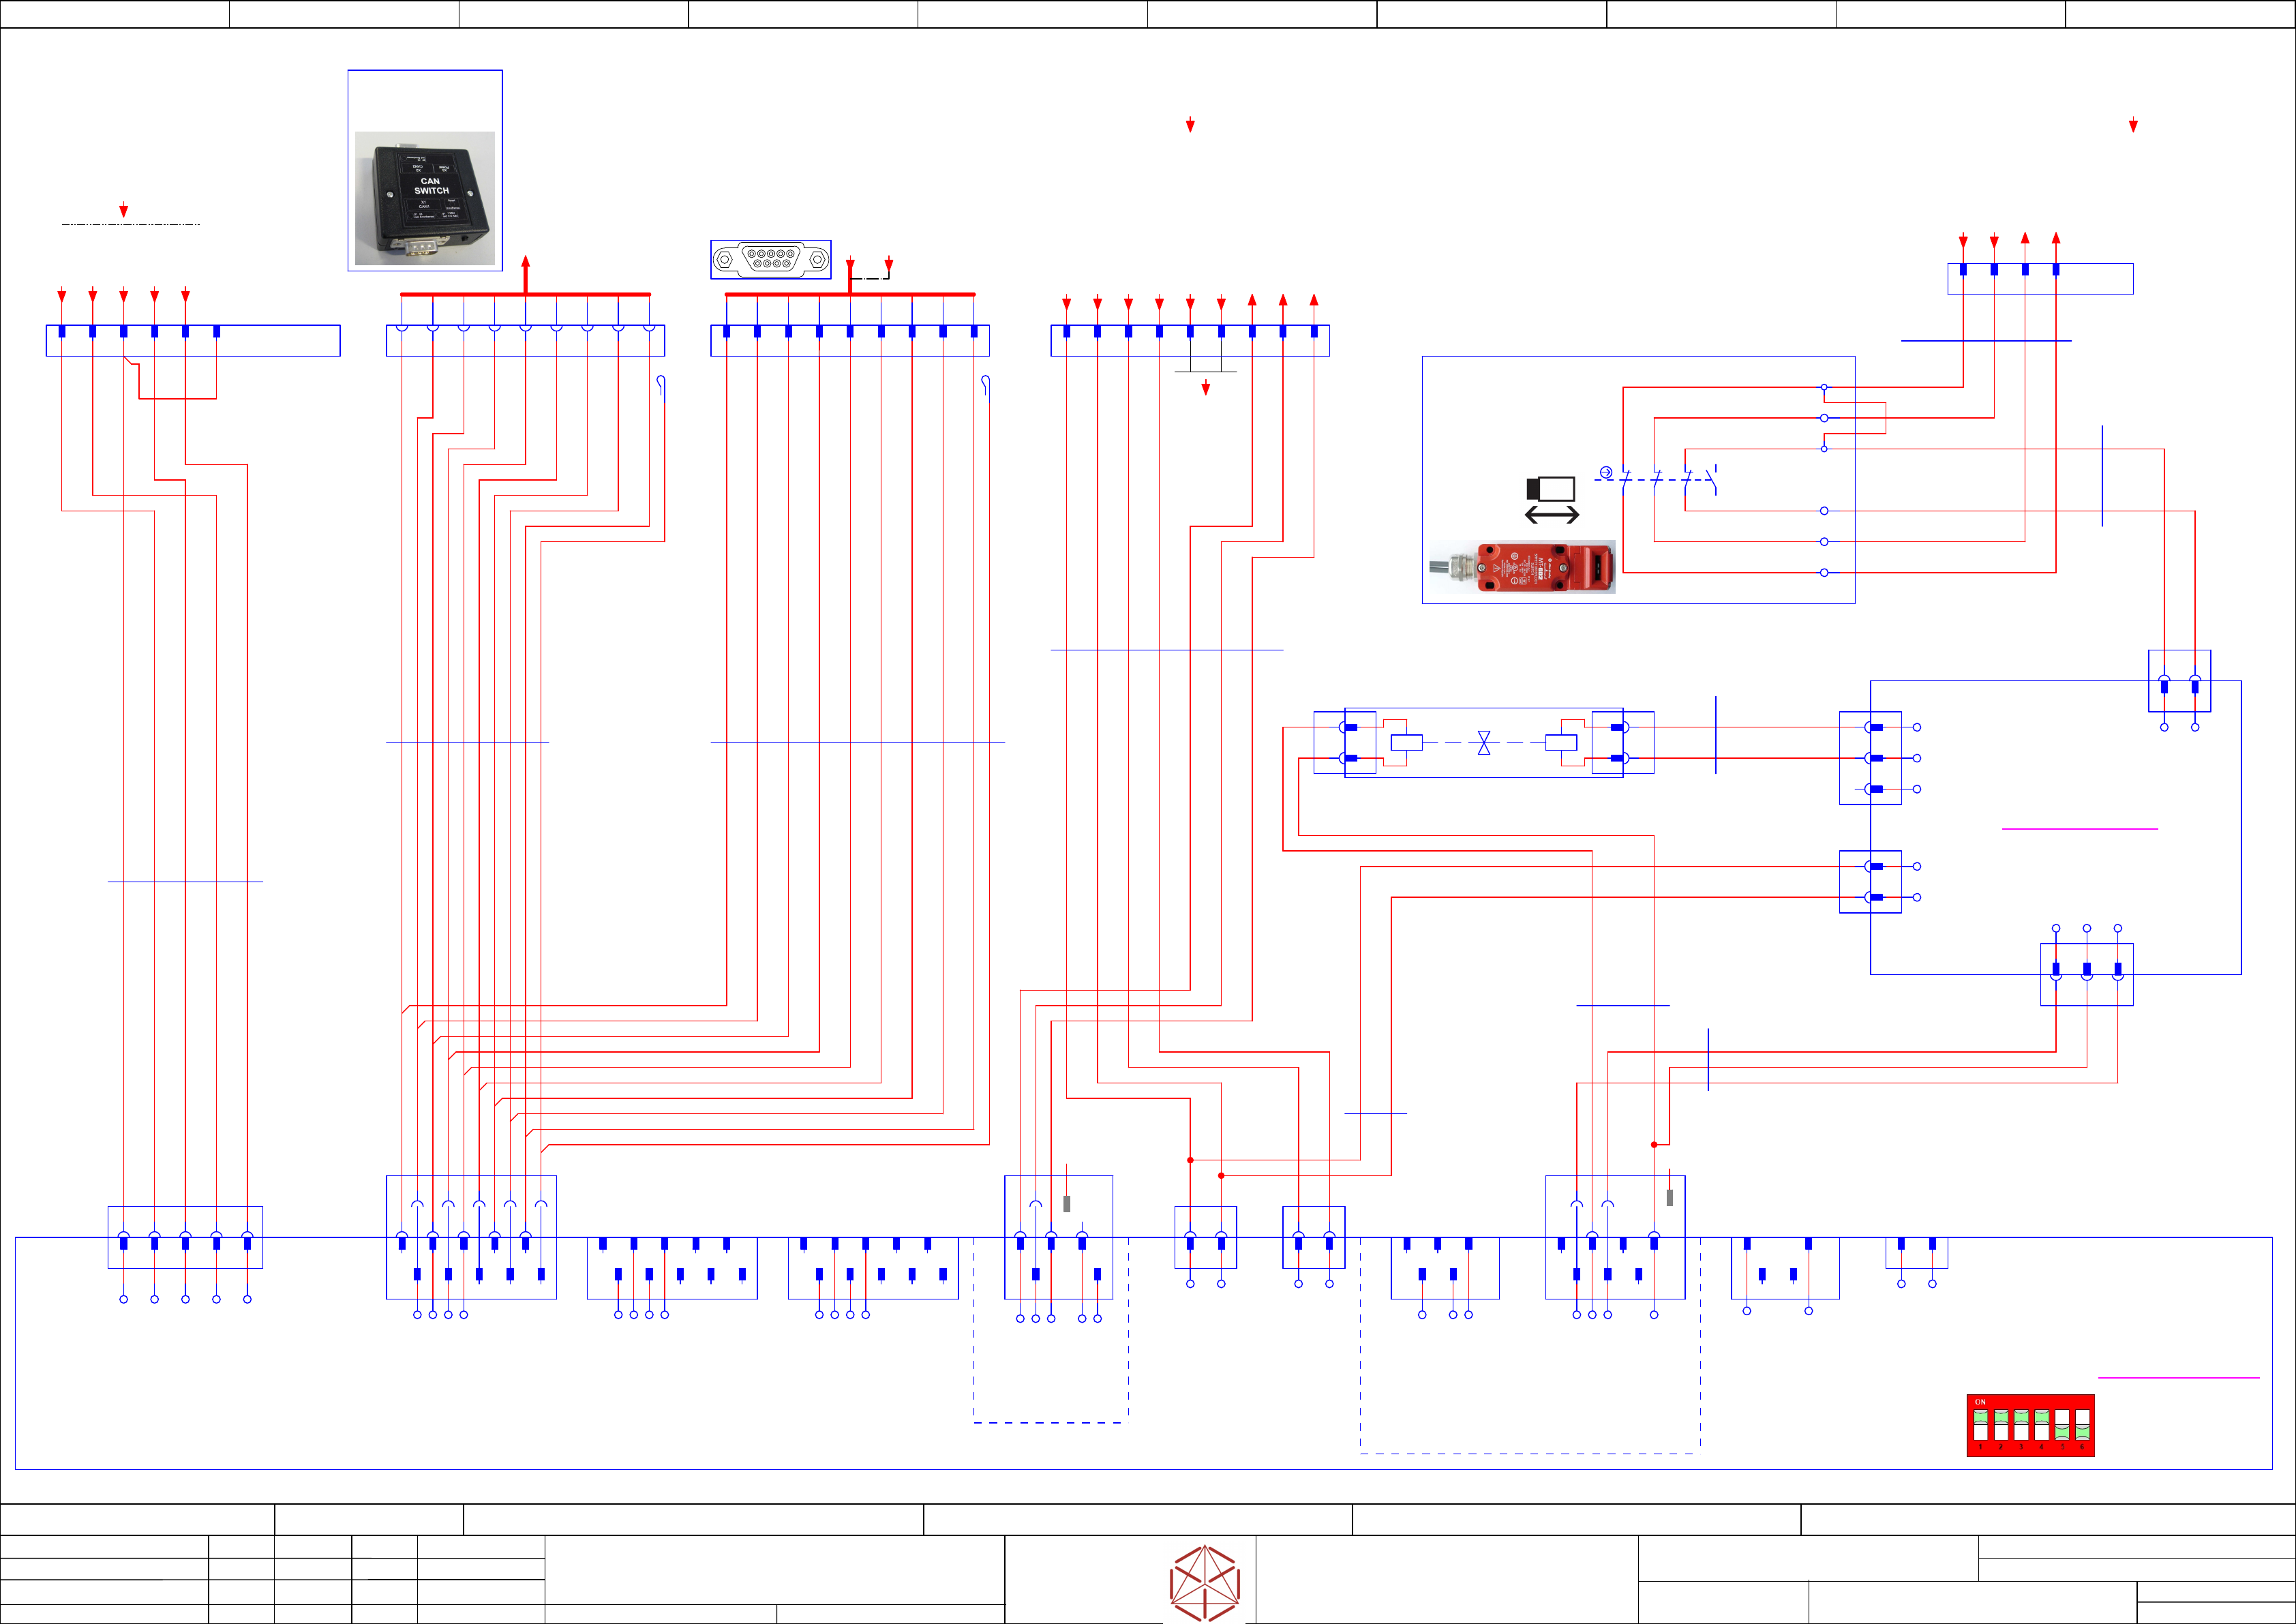Image resolution: width=2296 pixels, height=1624 pixels.
Task: Click the red down arrow below fourth terminal block
Action: tap(1205, 388)
